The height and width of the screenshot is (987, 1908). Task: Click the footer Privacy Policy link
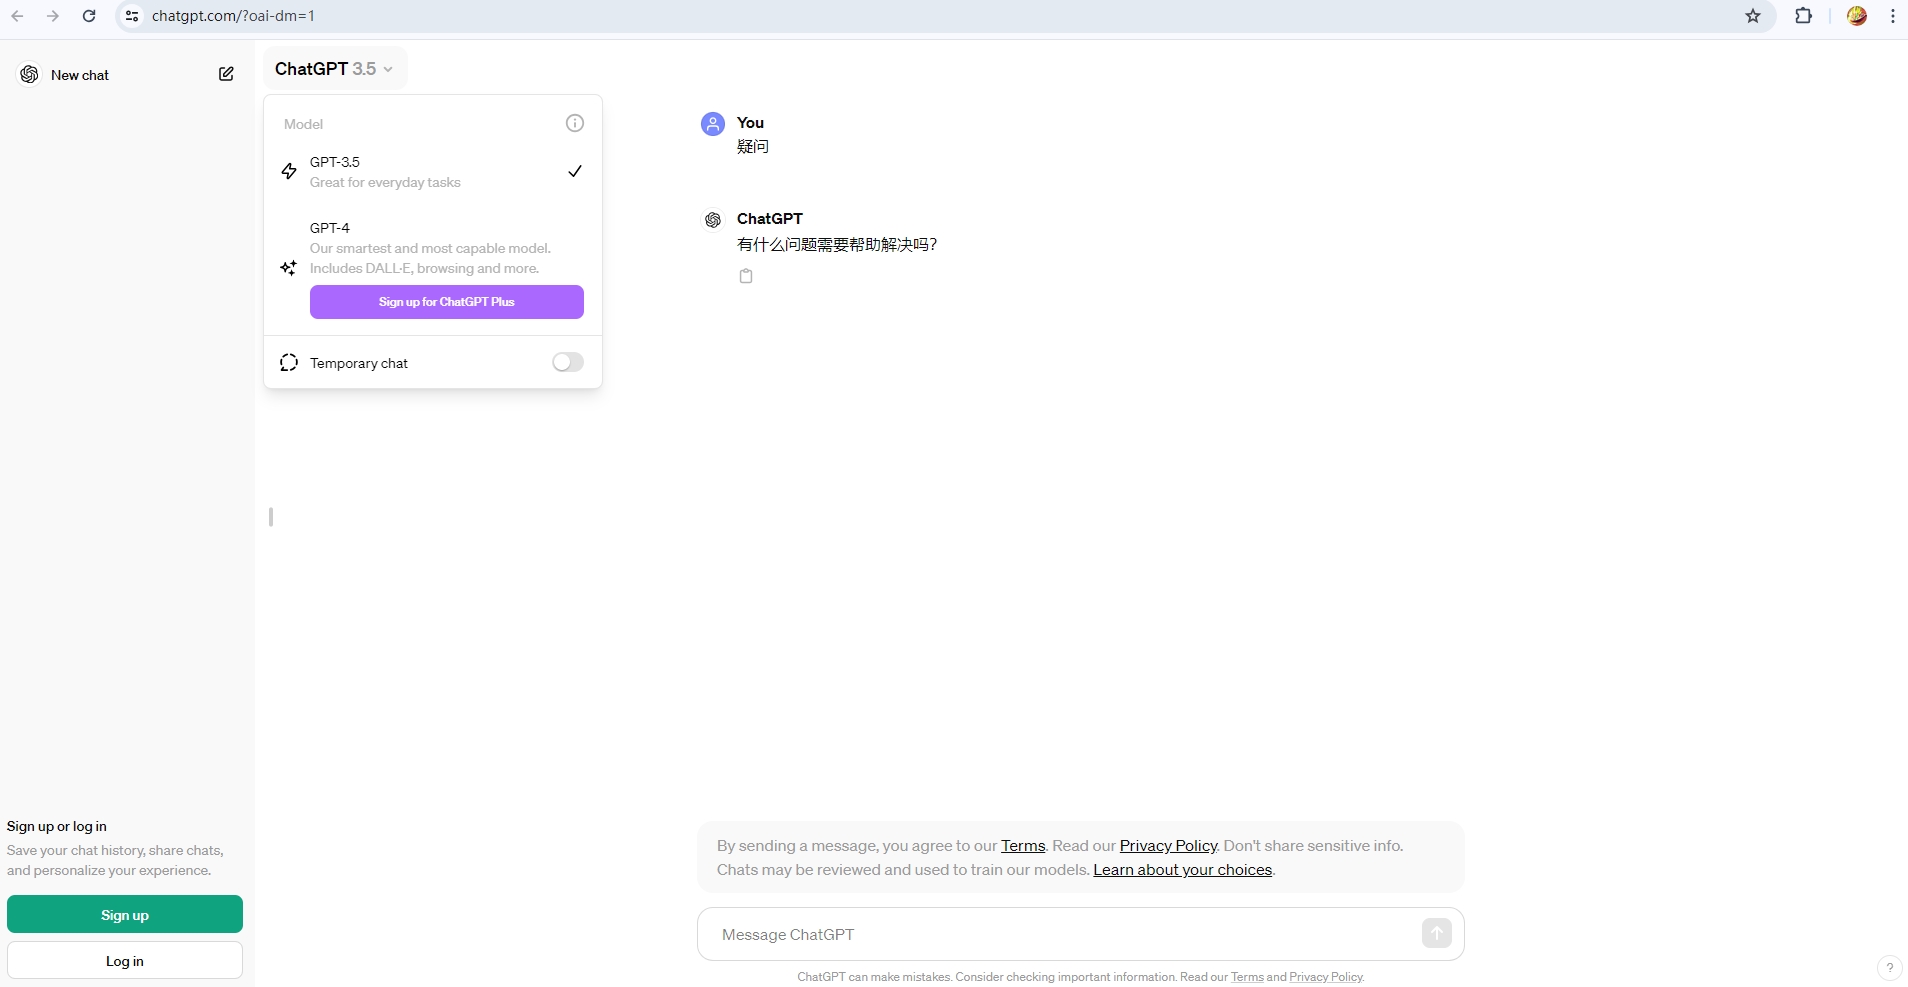point(1326,977)
